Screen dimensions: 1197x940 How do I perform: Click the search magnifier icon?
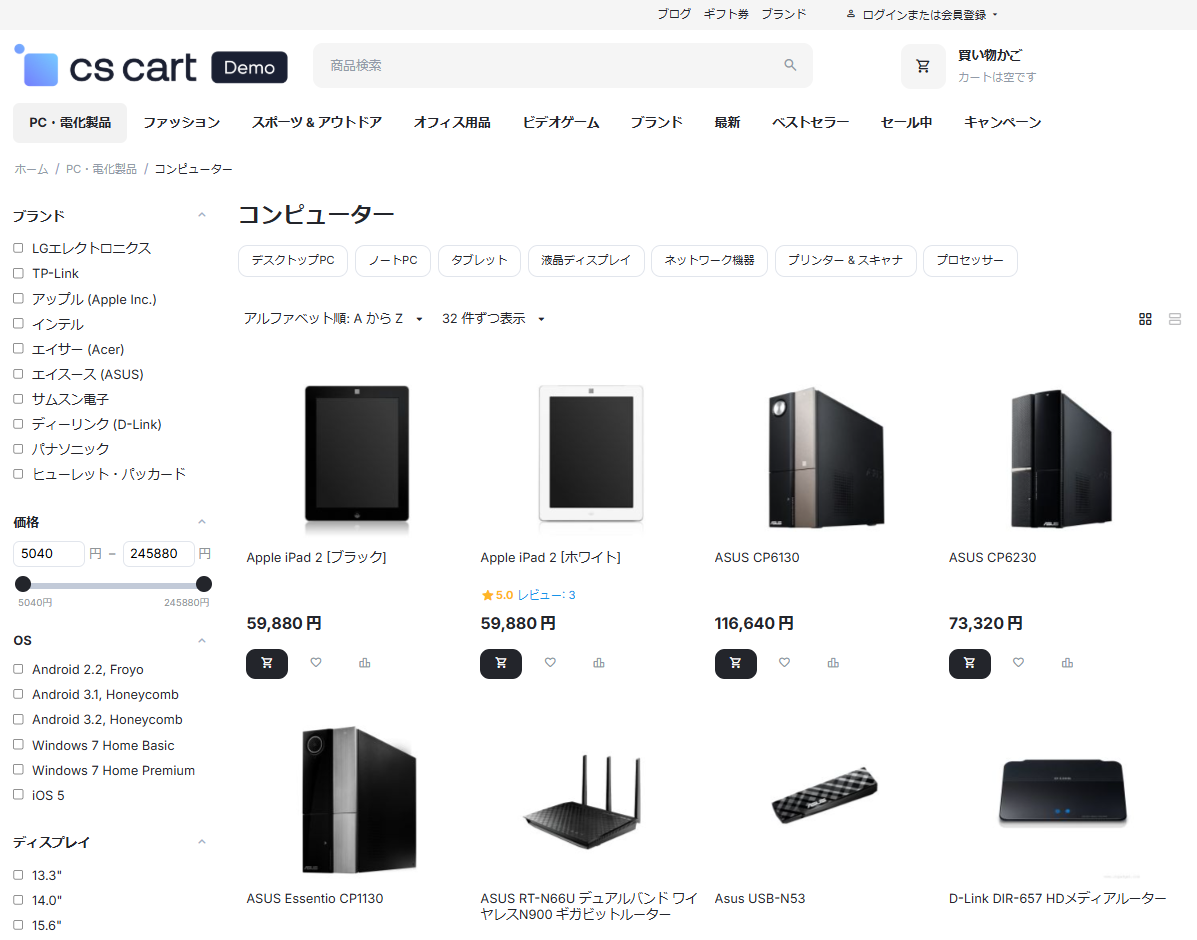[x=790, y=66]
